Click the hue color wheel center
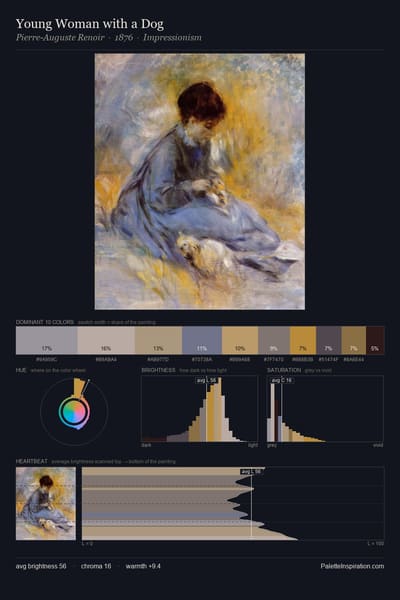Image resolution: width=400 pixels, height=600 pixels. (74, 412)
